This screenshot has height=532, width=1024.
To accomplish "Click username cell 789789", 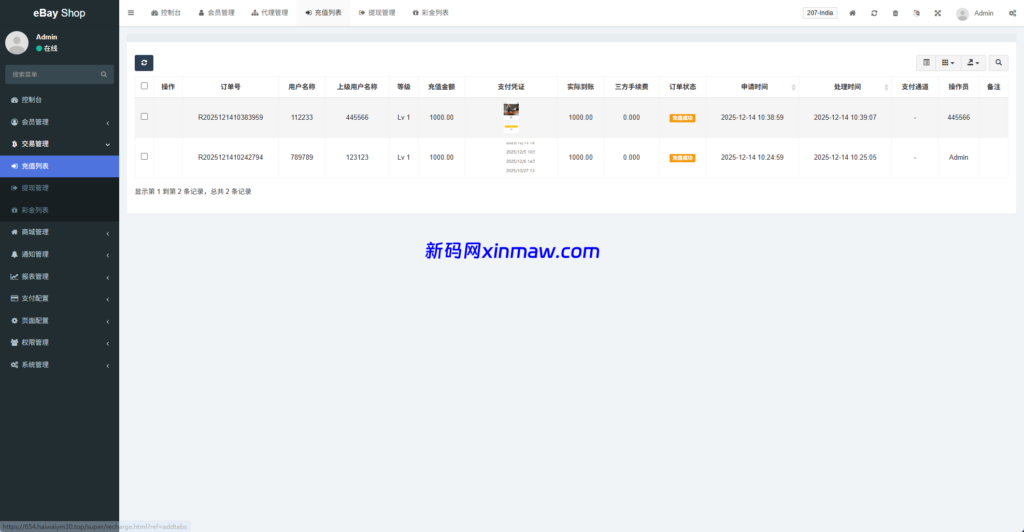I will pyautogui.click(x=302, y=157).
